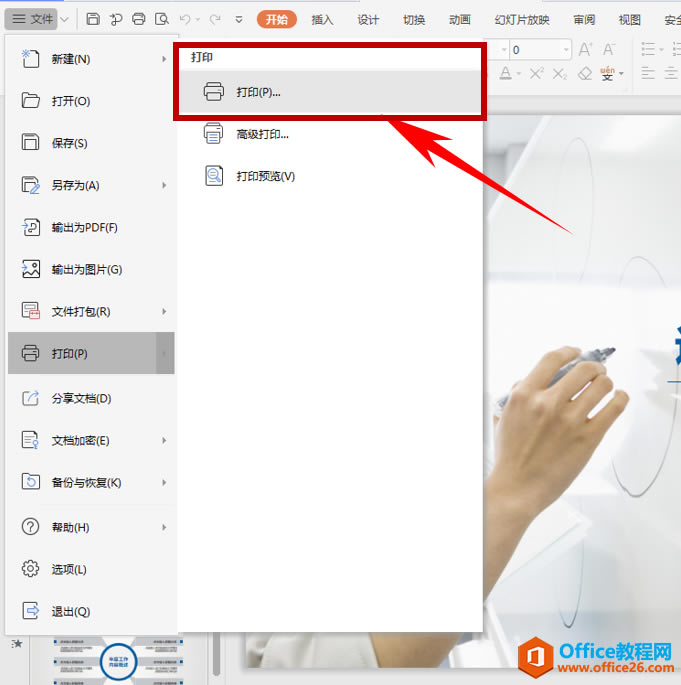Click the 文件 menu button
This screenshot has height=685, width=681.
pos(31,19)
